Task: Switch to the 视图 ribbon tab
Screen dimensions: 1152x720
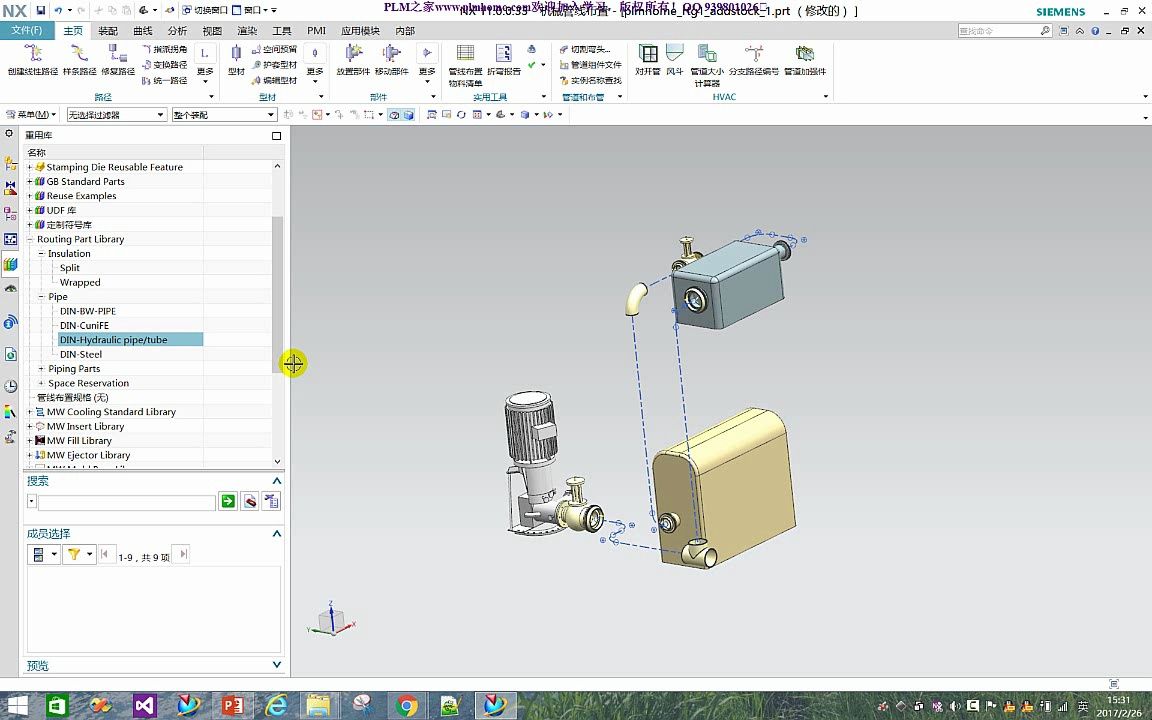Action: [212, 31]
